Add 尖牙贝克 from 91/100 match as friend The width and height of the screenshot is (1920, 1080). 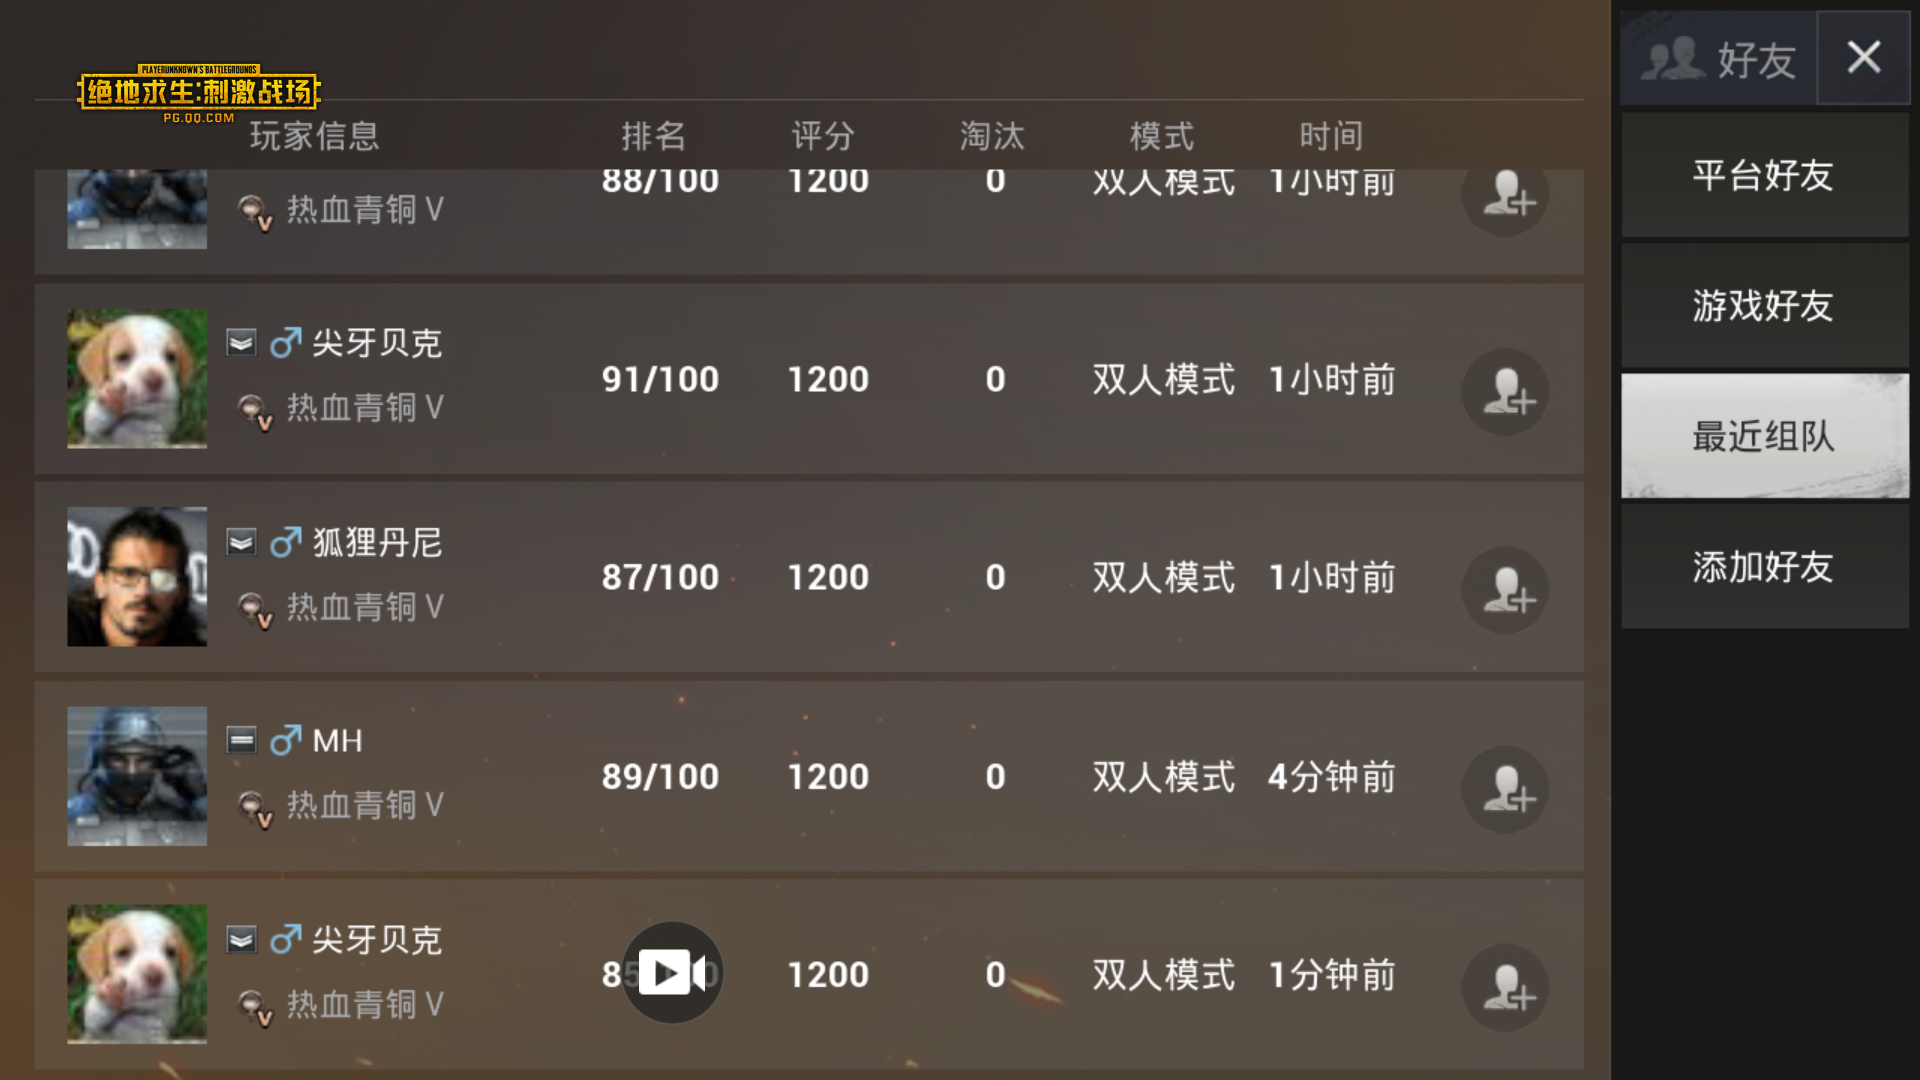point(1505,392)
